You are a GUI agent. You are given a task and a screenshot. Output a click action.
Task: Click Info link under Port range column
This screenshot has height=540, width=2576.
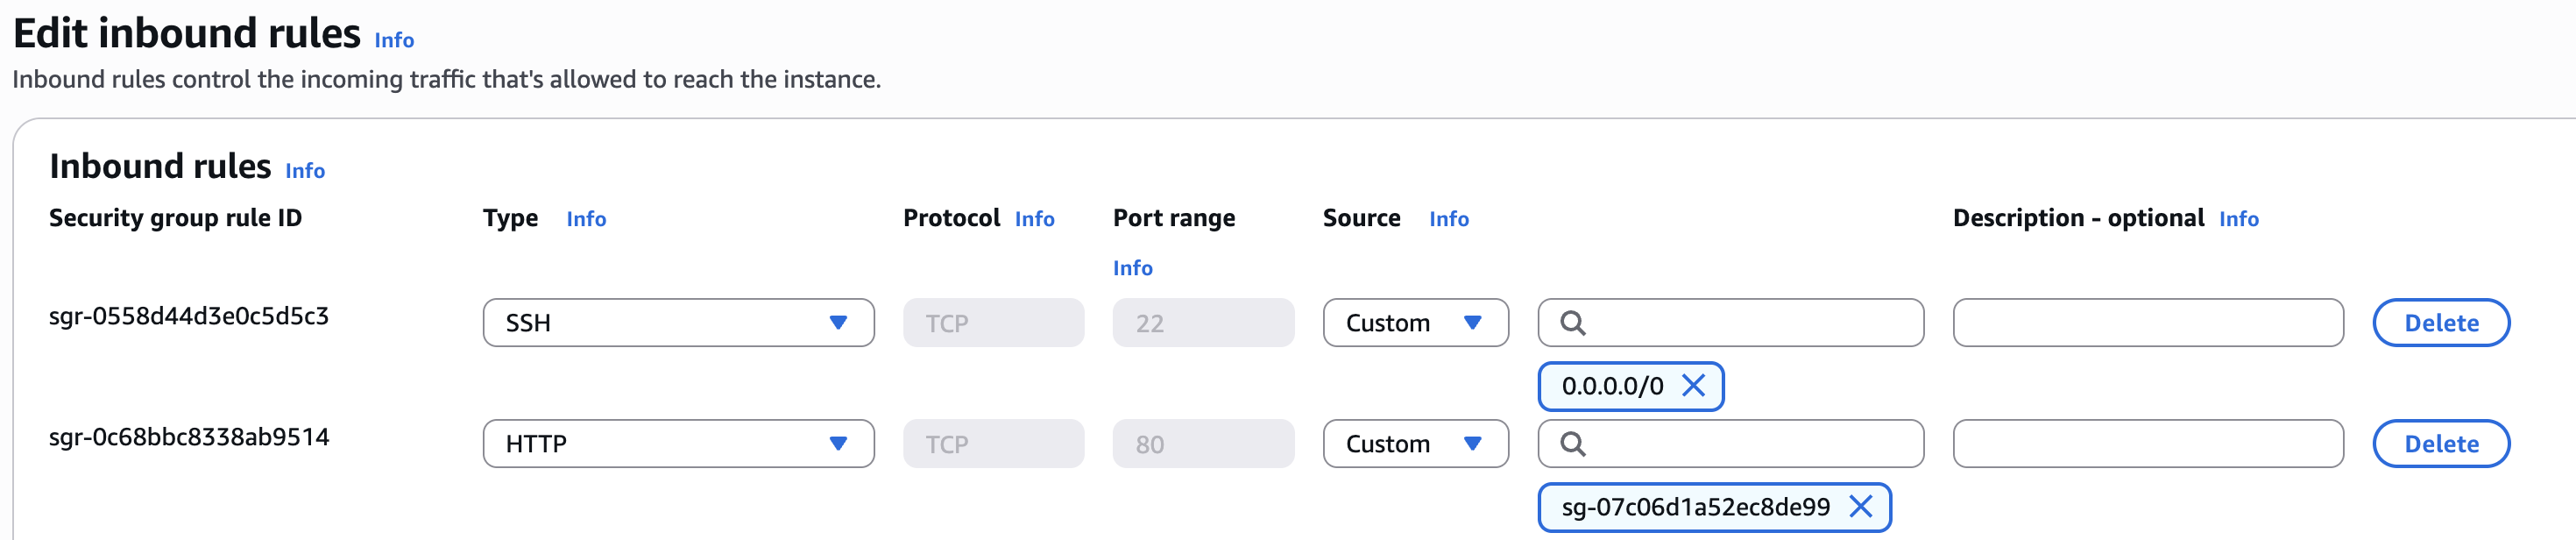1132,268
